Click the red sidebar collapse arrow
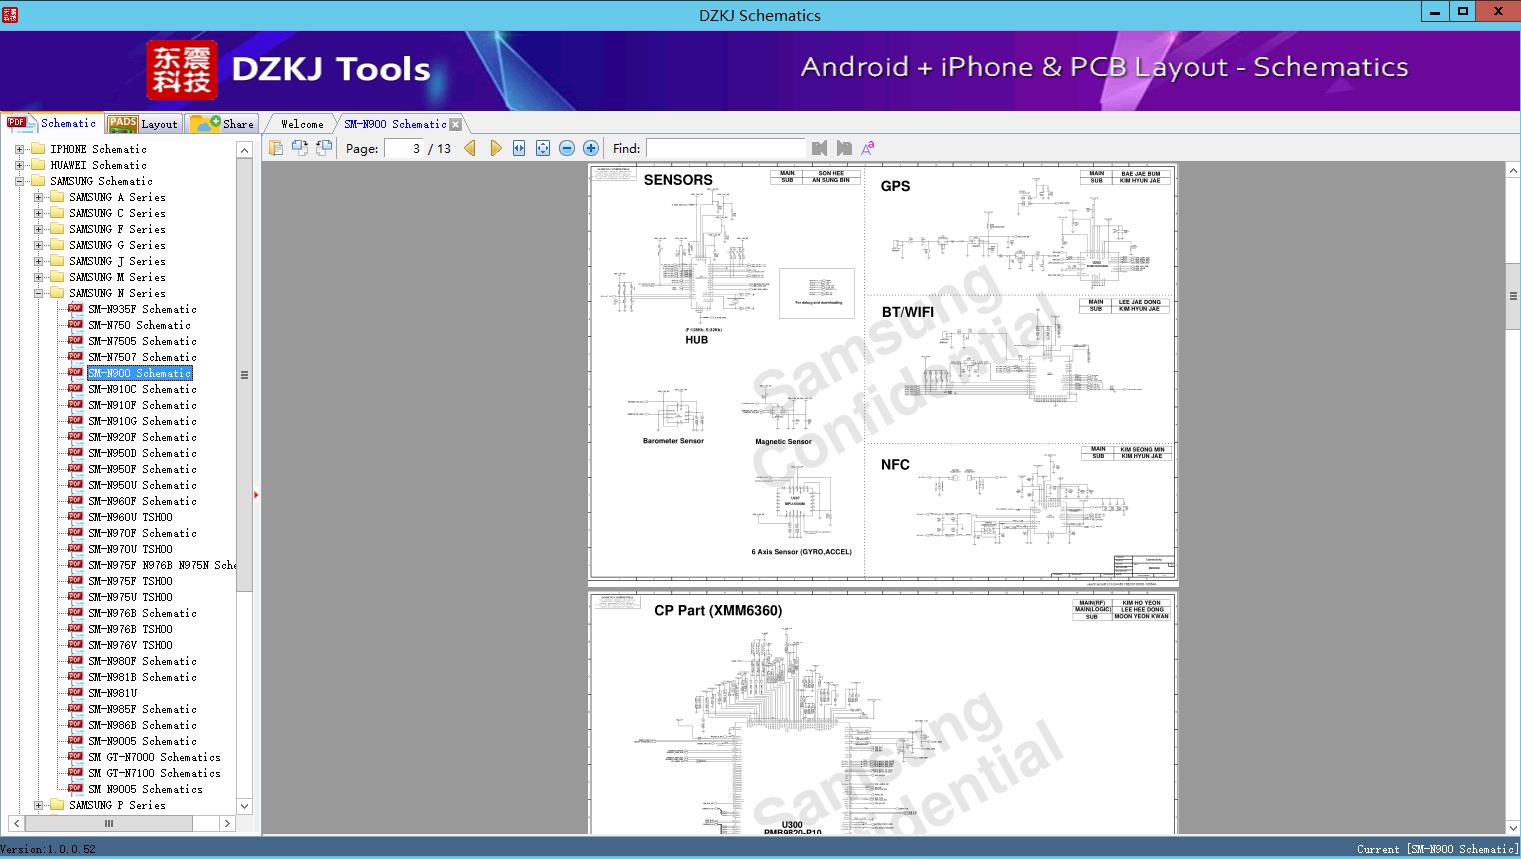Viewport: 1521px width, 859px height. (256, 494)
